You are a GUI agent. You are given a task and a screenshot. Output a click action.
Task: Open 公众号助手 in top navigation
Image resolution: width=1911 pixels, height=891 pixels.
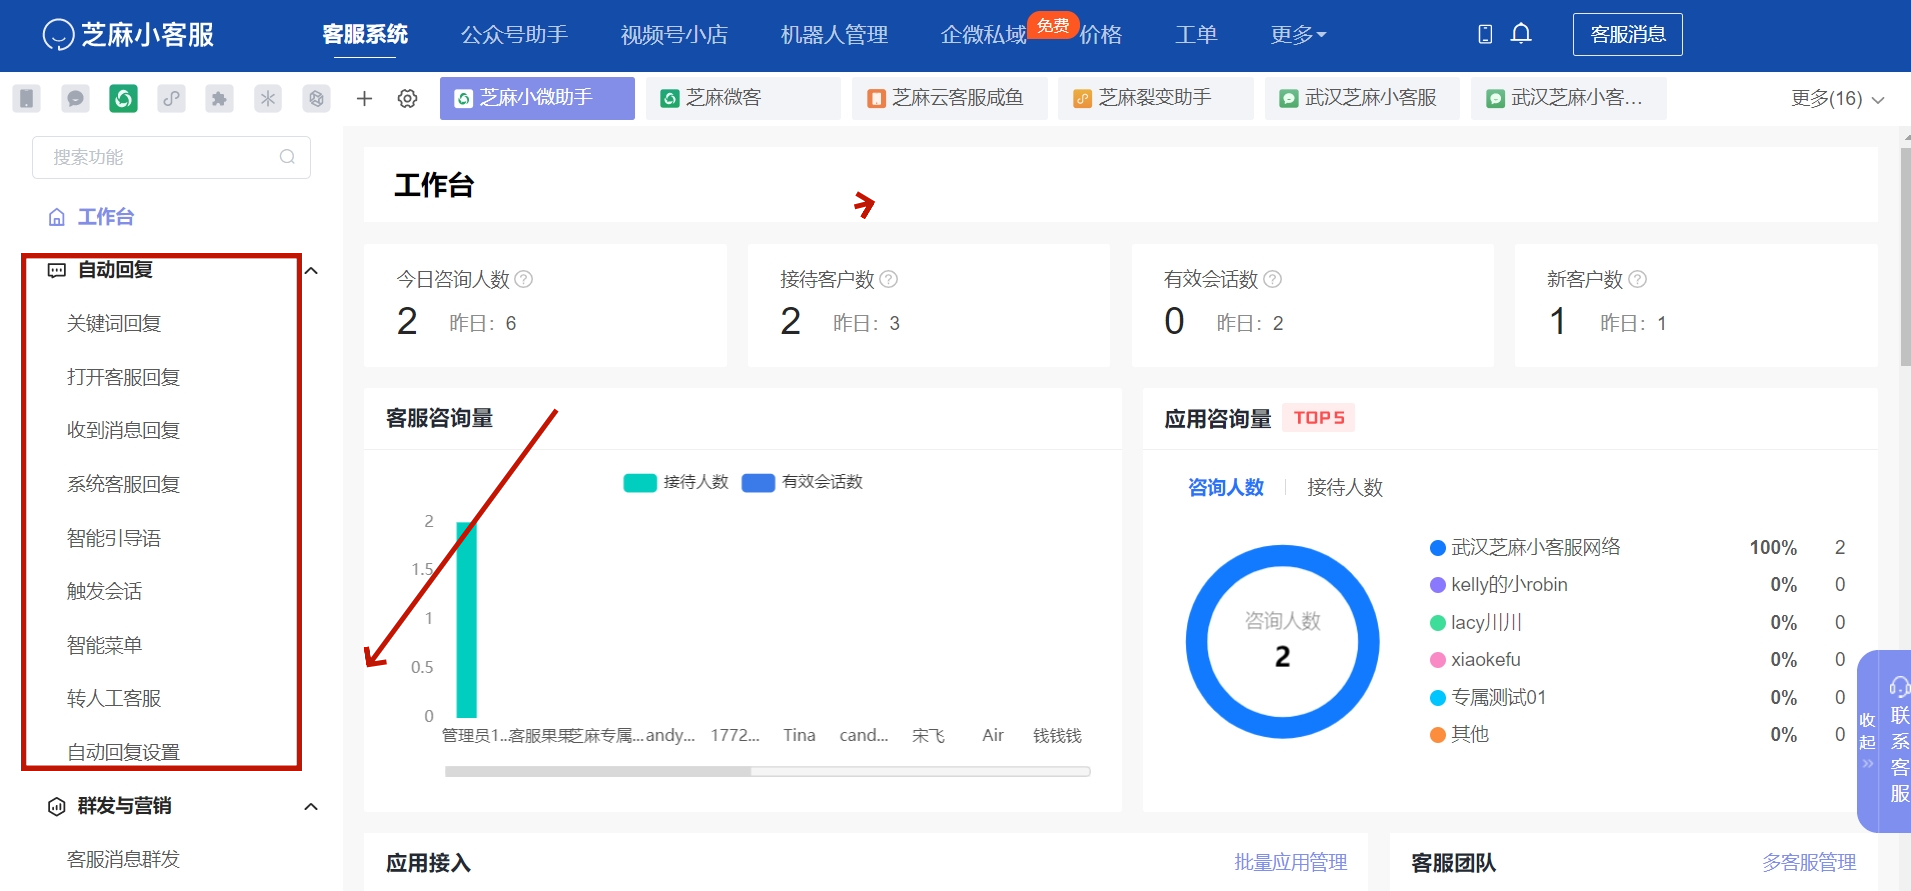tap(514, 34)
